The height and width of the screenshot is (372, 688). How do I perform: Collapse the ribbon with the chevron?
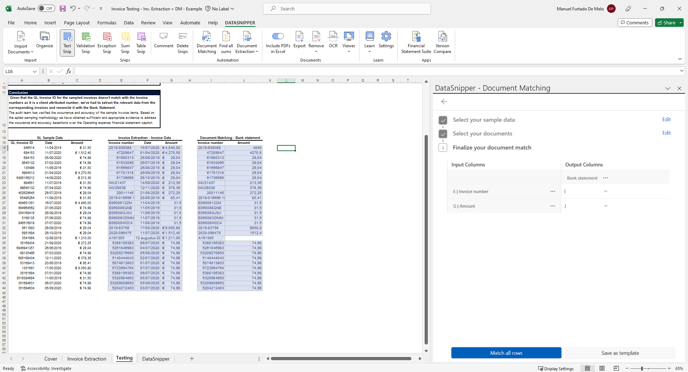click(680, 59)
